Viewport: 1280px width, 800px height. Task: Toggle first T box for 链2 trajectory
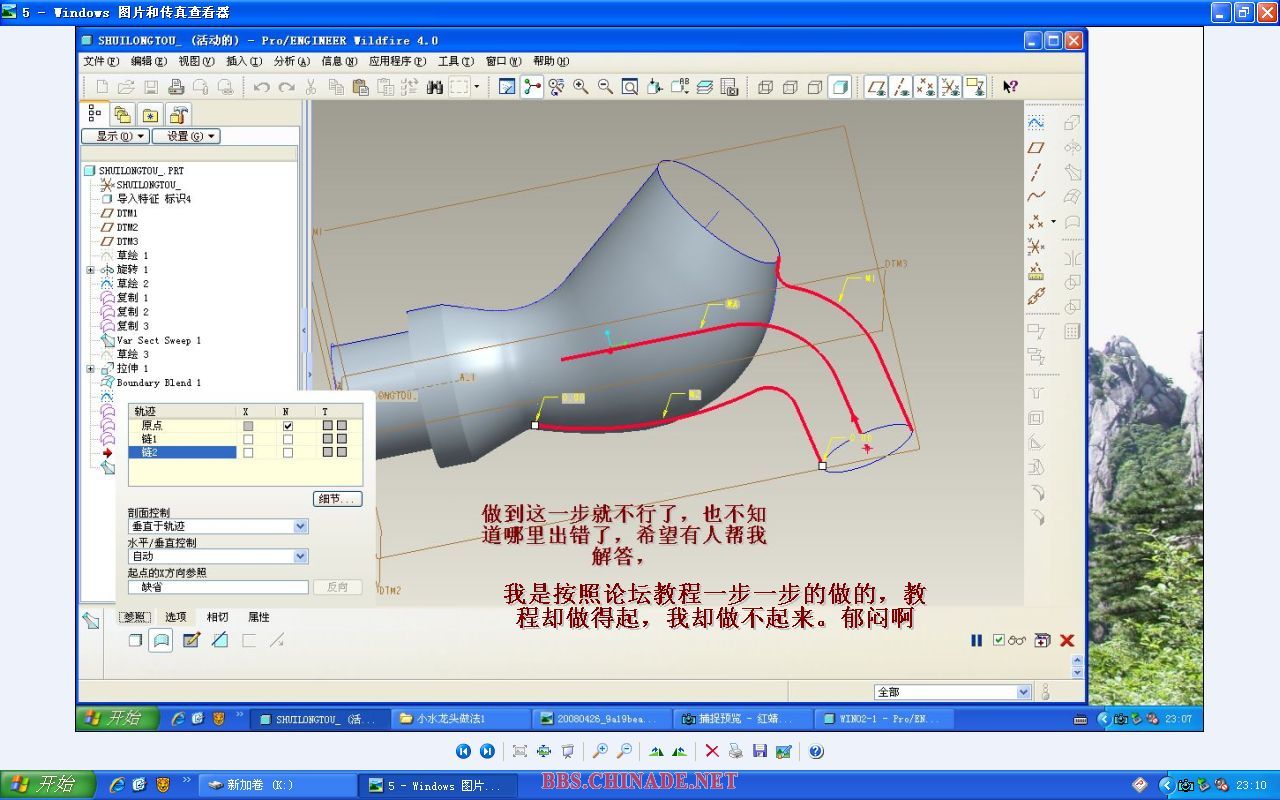point(327,453)
